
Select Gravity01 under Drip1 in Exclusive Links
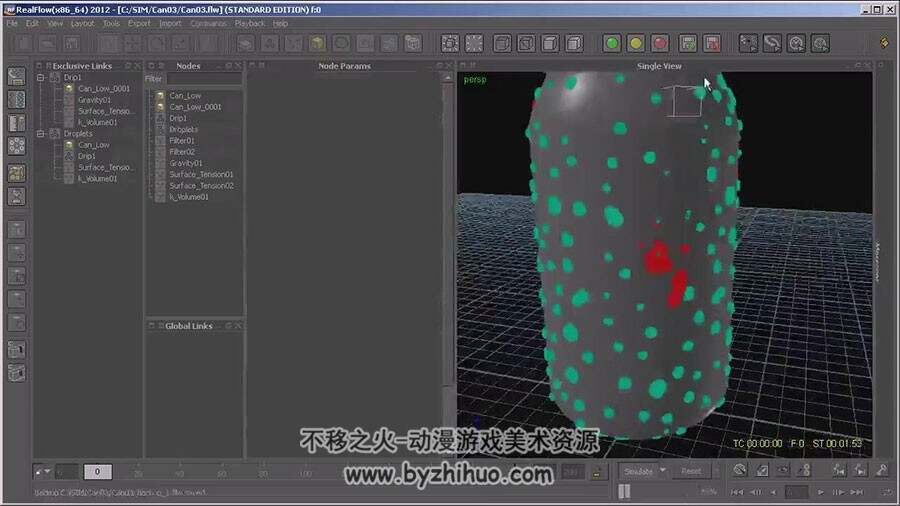tap(95, 100)
